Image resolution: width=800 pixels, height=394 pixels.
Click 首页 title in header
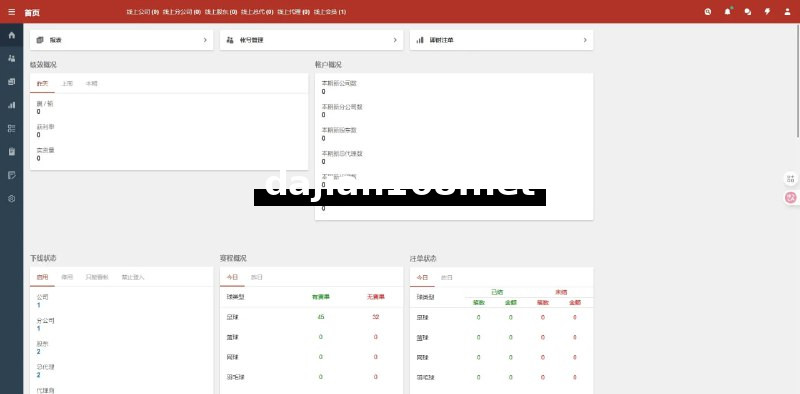[32, 12]
